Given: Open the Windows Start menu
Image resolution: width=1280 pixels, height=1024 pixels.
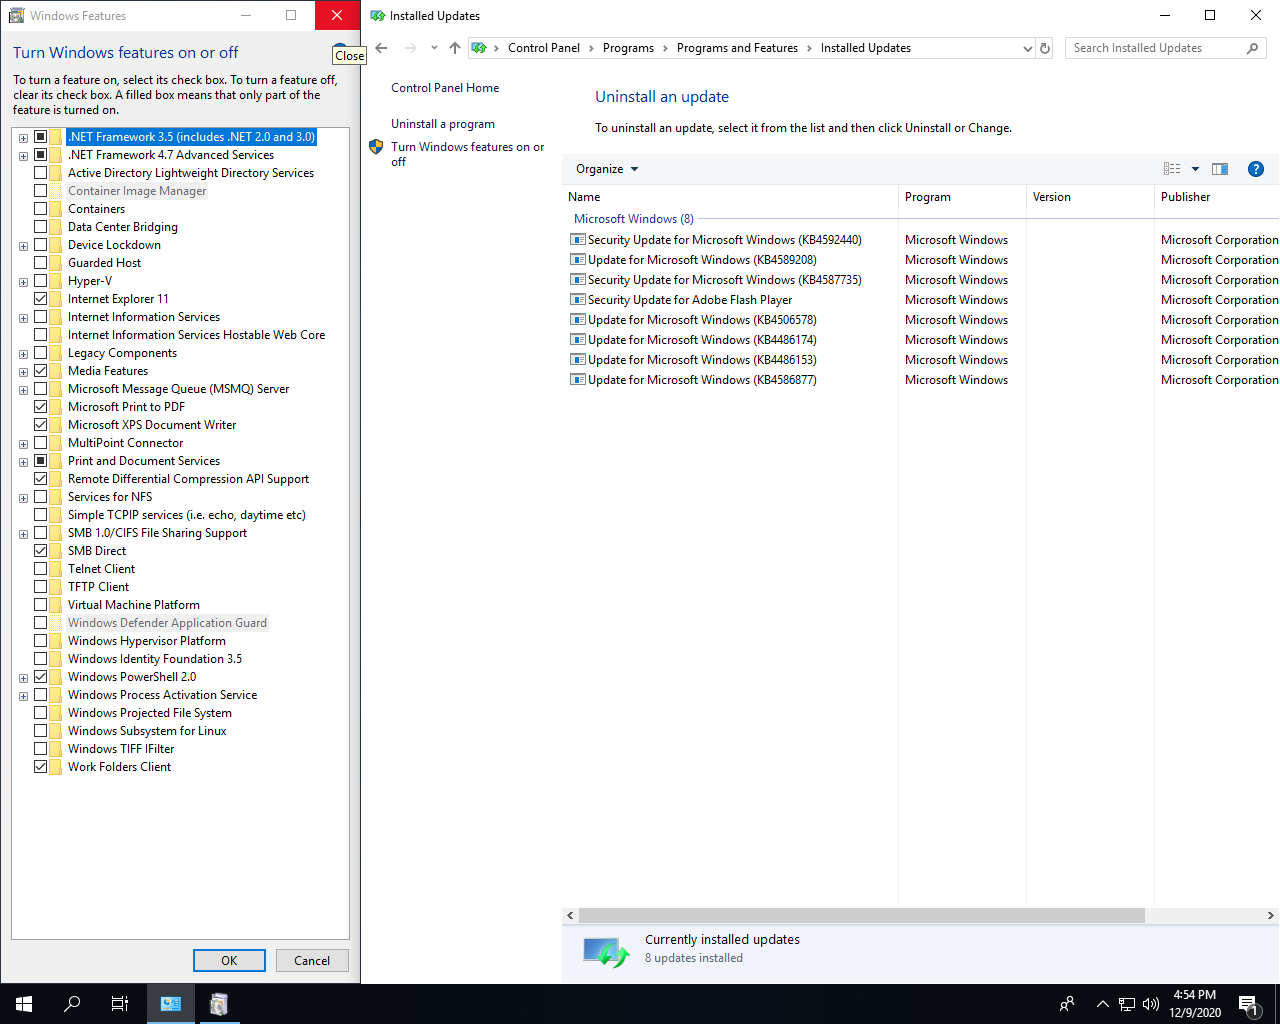Looking at the screenshot, I should [24, 1004].
